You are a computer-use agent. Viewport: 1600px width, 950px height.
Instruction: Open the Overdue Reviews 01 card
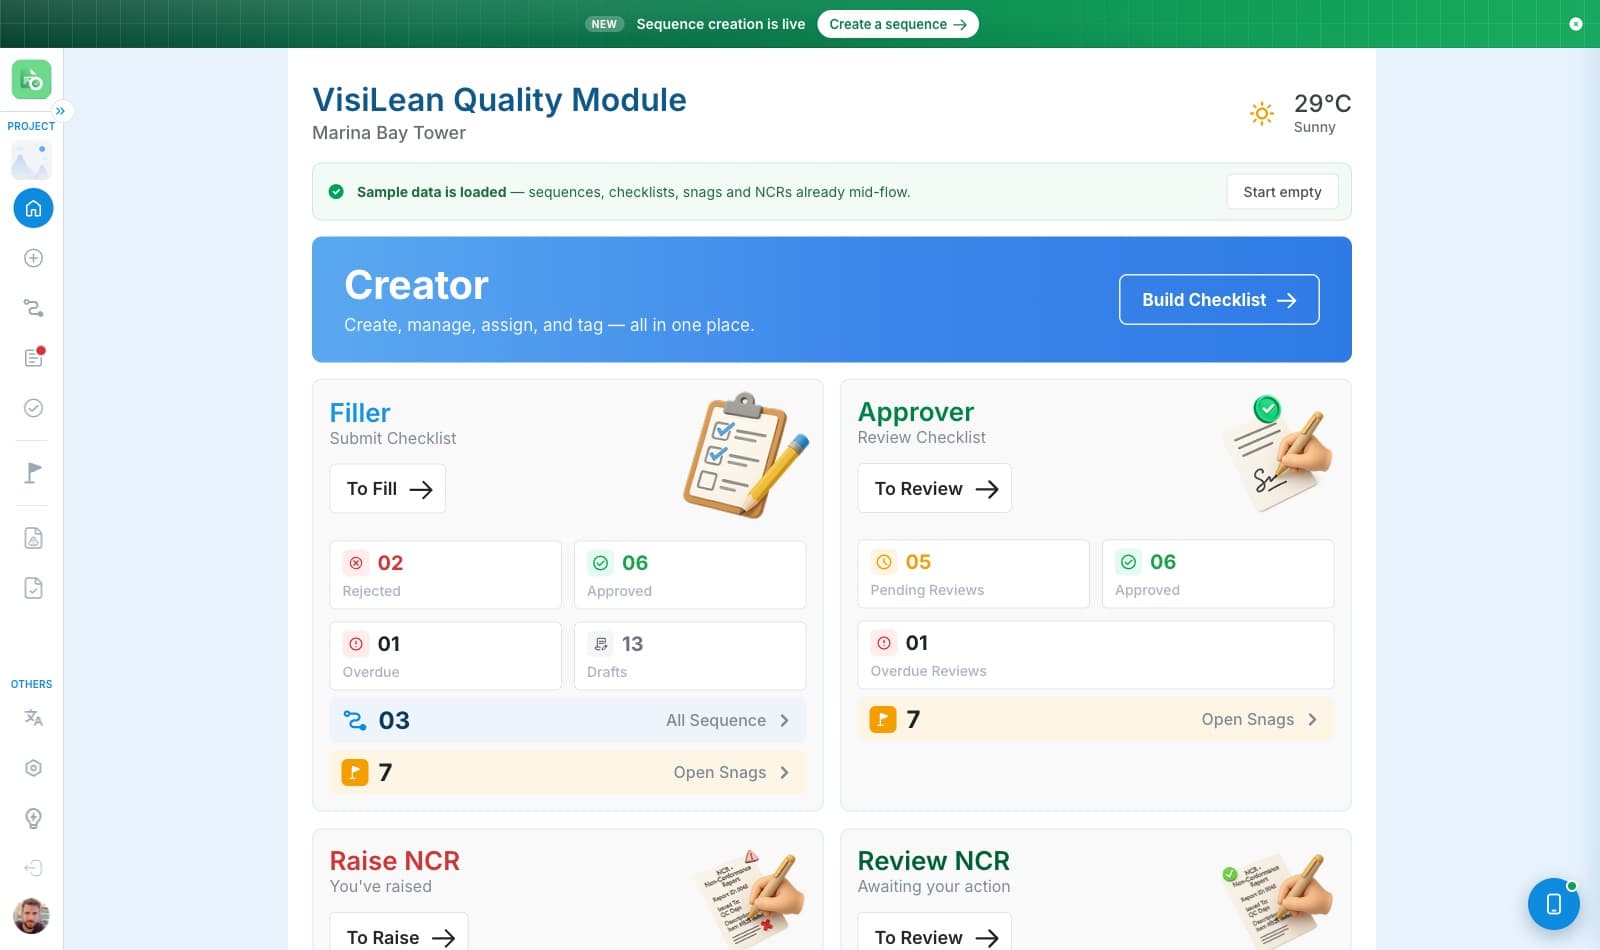(x=1096, y=655)
